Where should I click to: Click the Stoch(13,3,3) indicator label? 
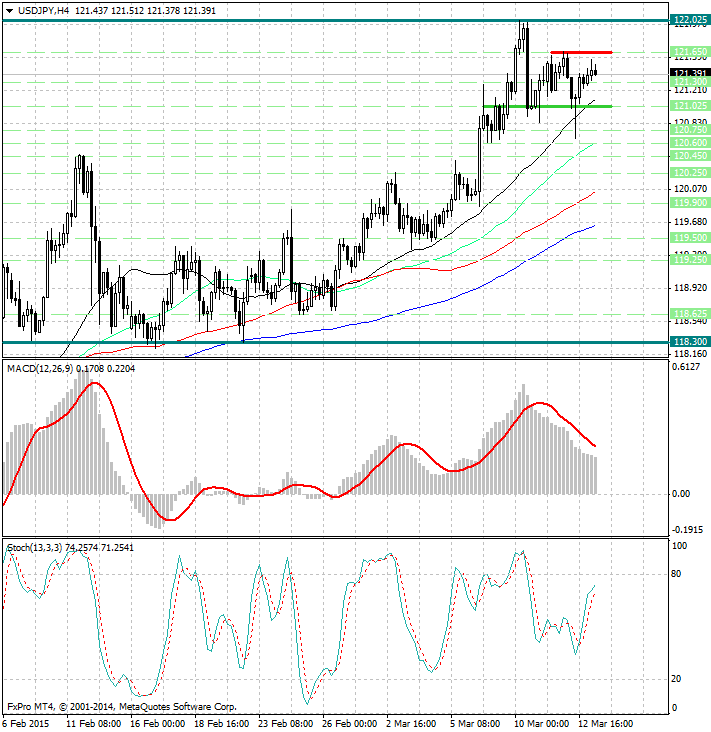click(34, 548)
